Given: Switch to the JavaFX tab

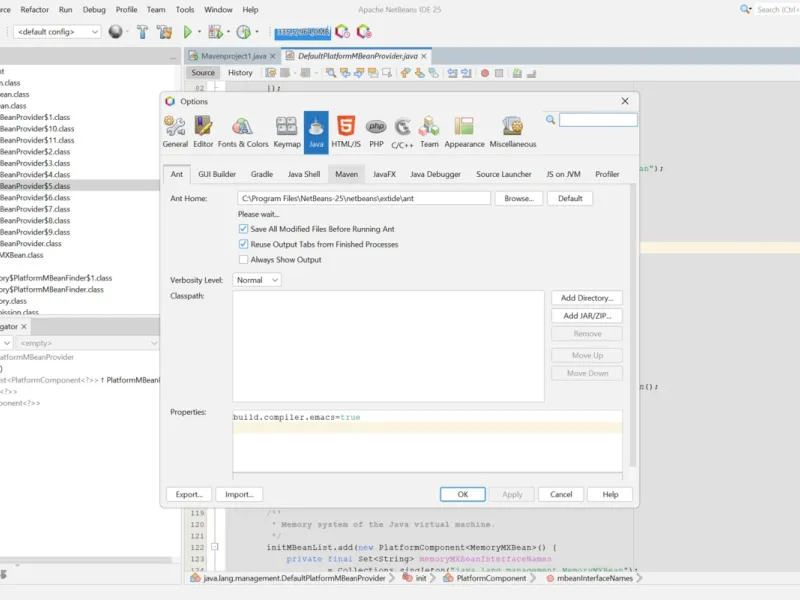Looking at the screenshot, I should 384,174.
